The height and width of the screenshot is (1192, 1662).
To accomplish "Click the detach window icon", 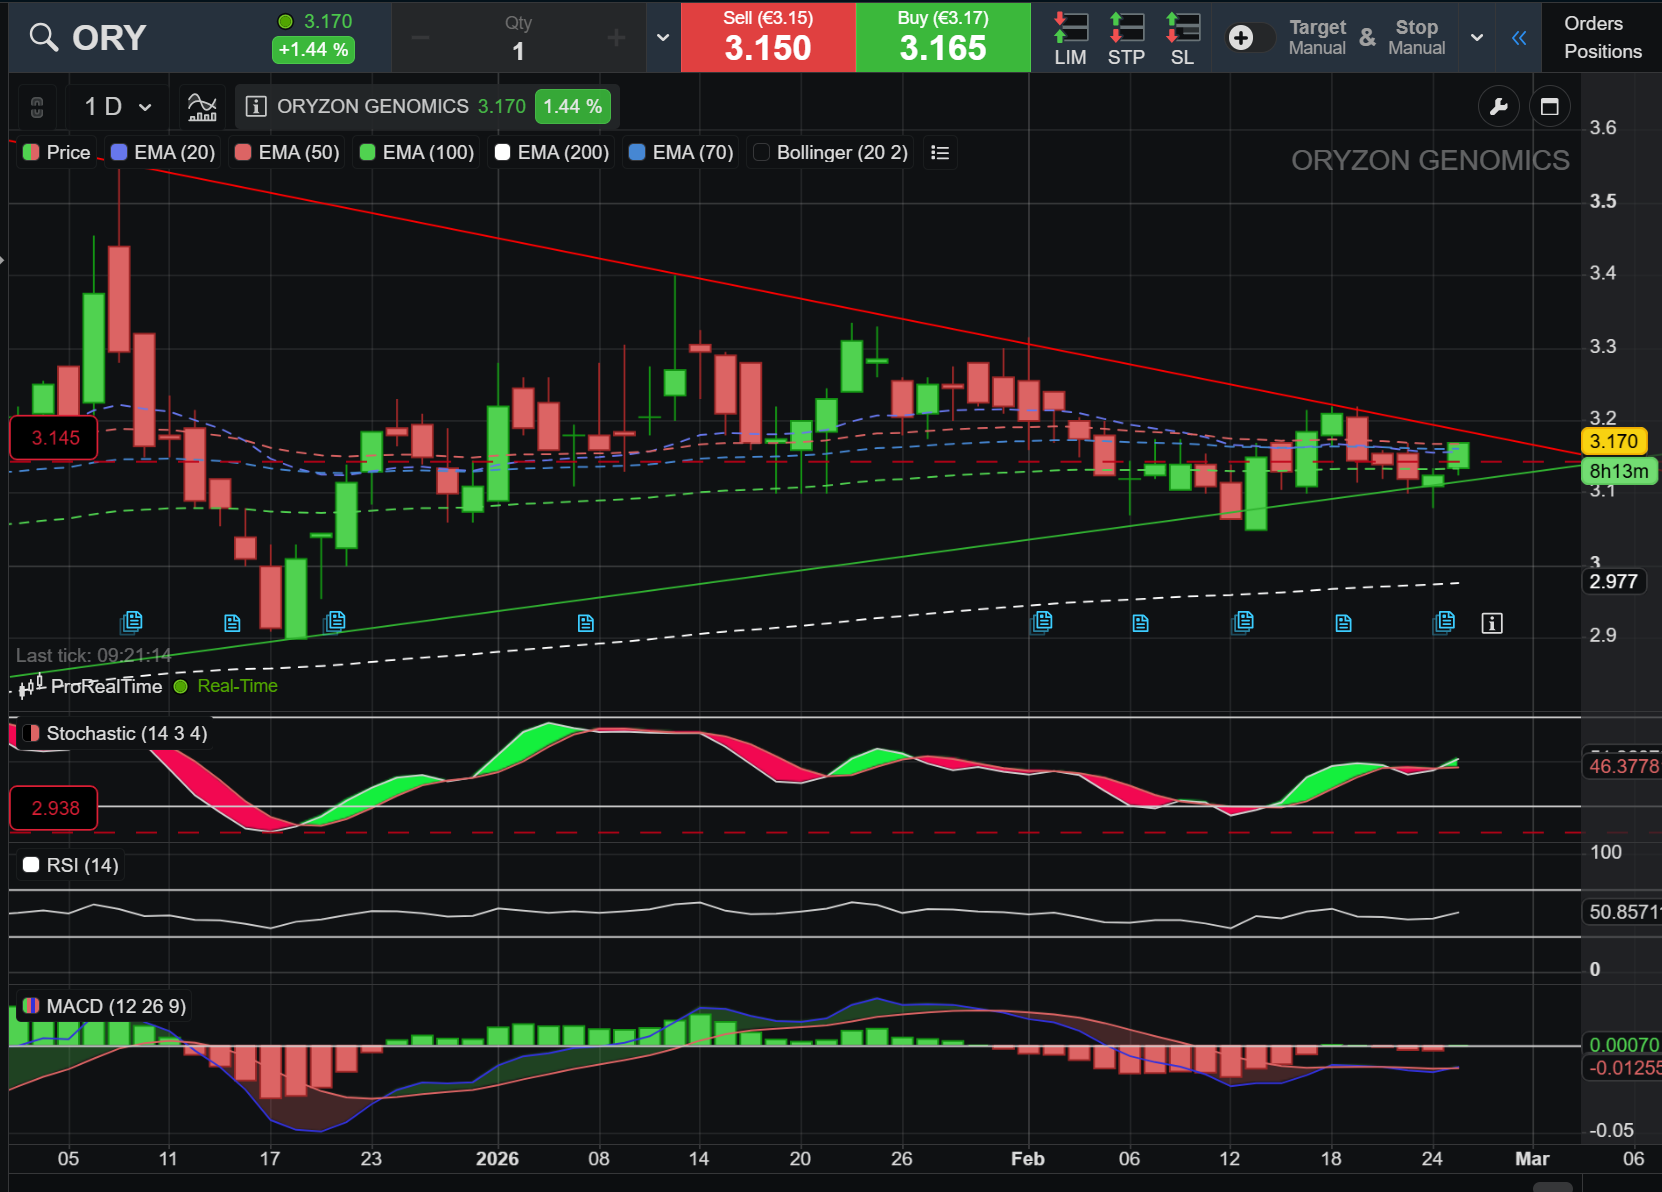I will 1550,107.
